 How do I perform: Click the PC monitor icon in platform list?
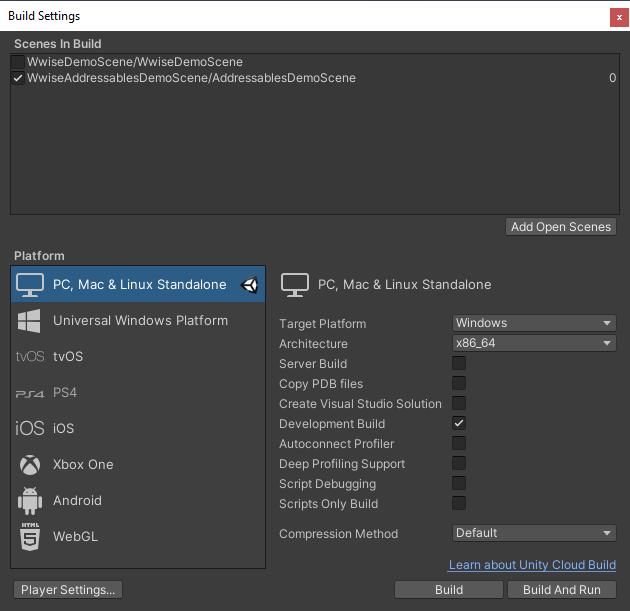pyautogui.click(x=30, y=285)
